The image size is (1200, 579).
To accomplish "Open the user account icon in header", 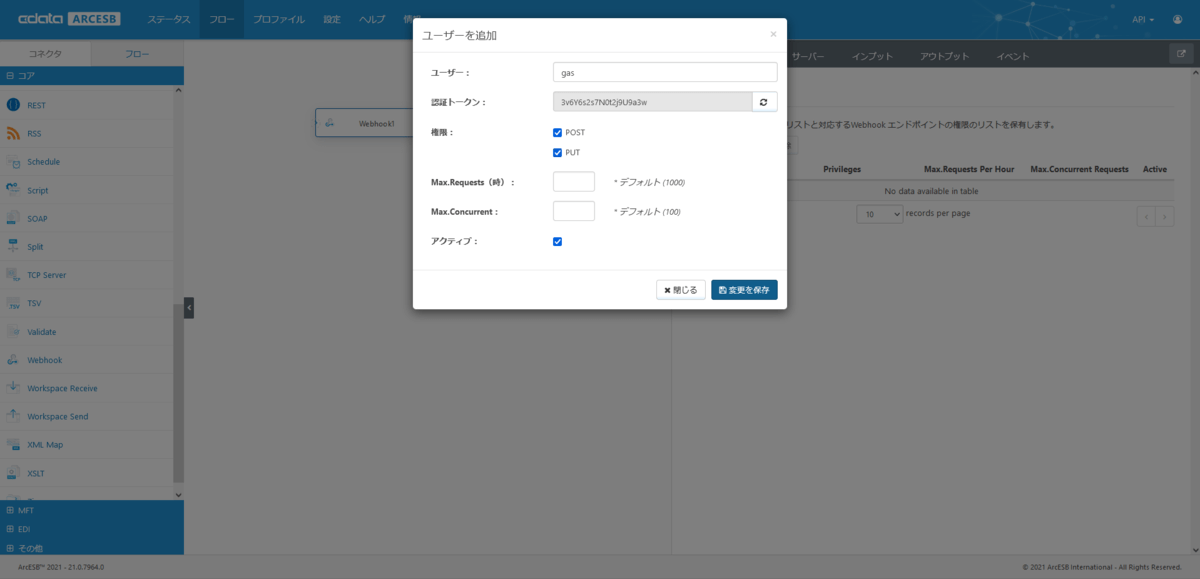I will coord(1177,19).
